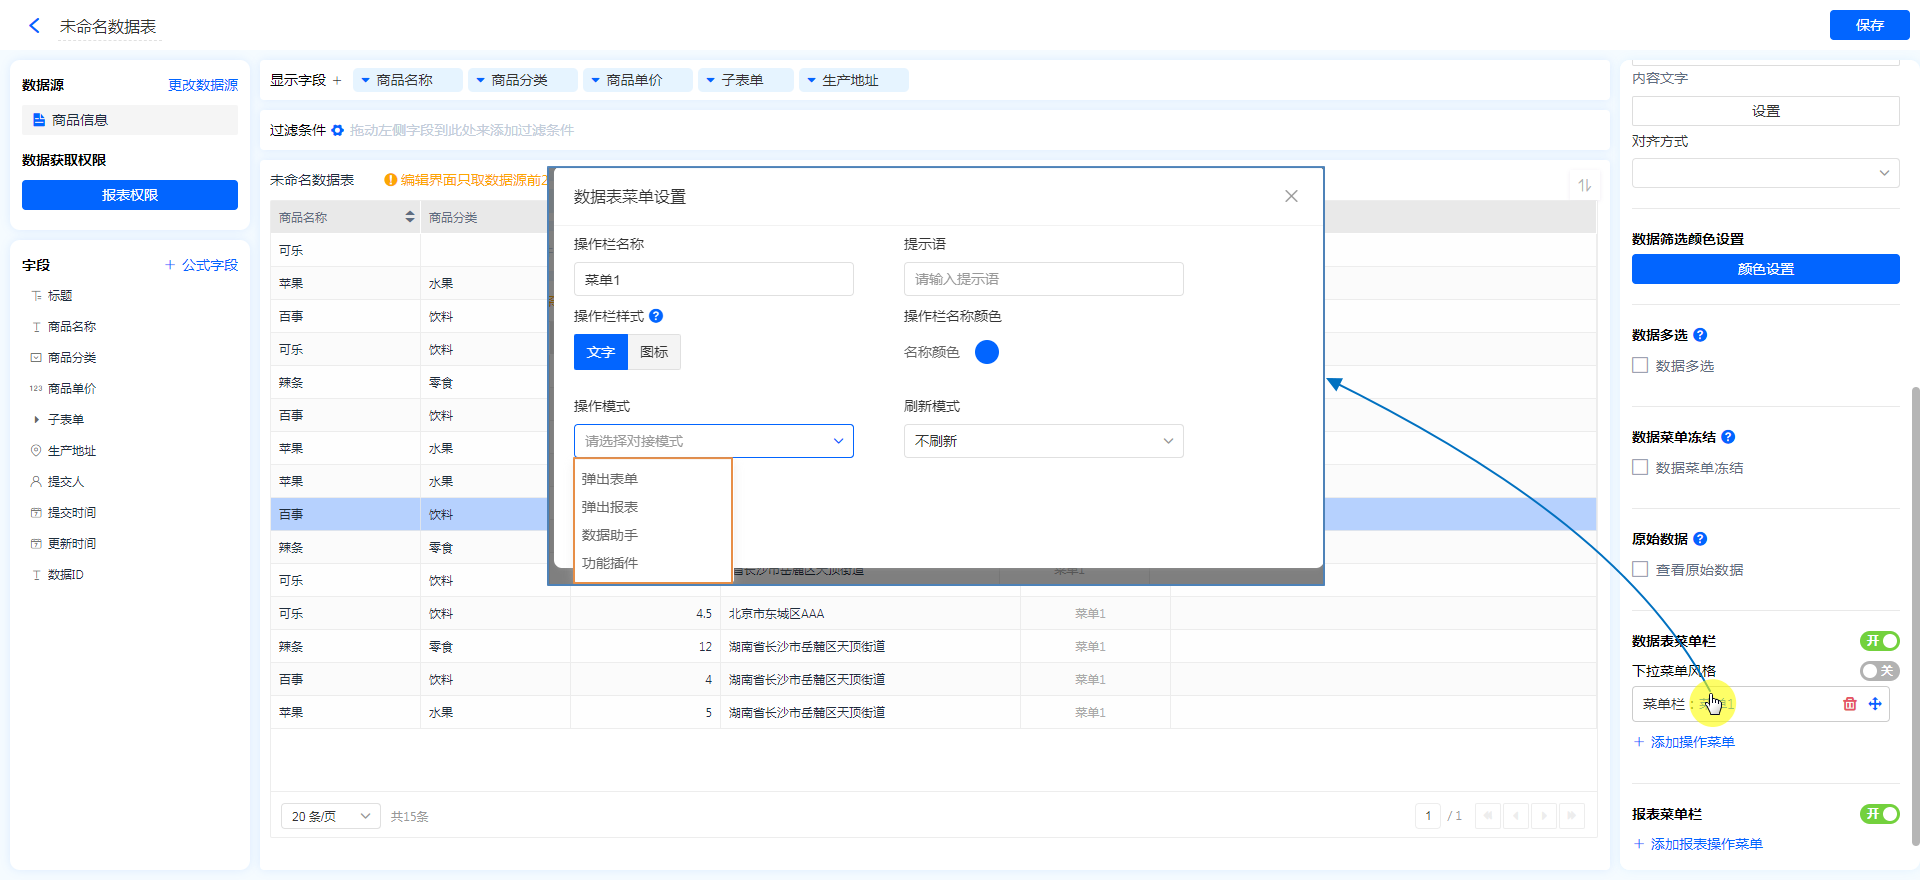Viewport: 1920px width, 880px height.
Task: Click the 更改数据源 link
Action: pos(203,85)
